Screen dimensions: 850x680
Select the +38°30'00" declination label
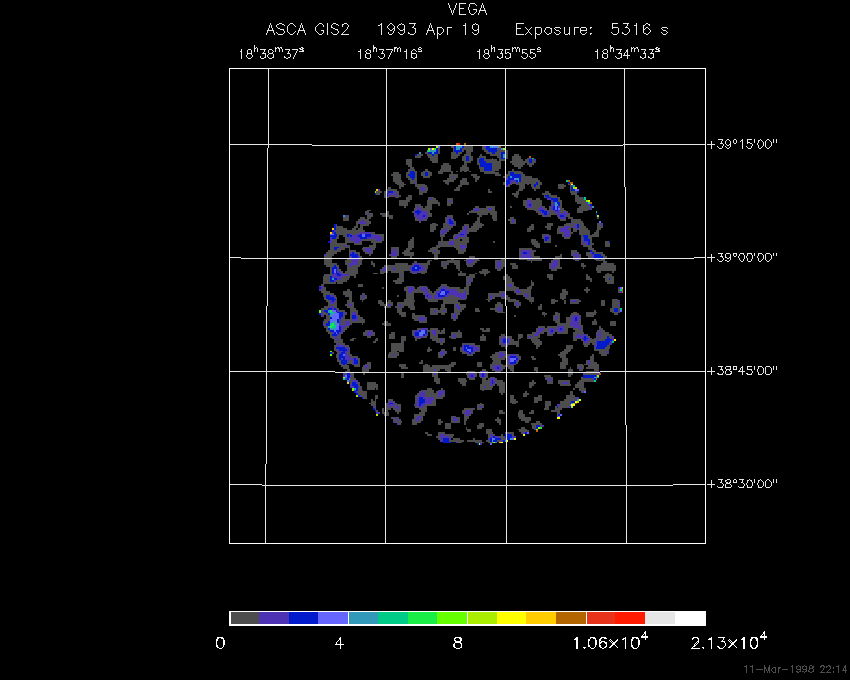point(743,483)
